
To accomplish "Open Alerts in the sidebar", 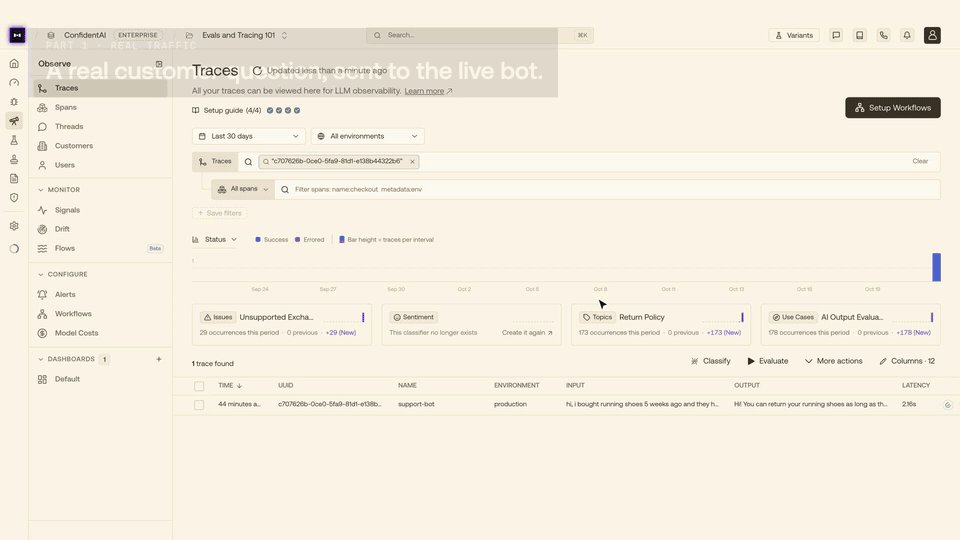I will [x=100, y=294].
